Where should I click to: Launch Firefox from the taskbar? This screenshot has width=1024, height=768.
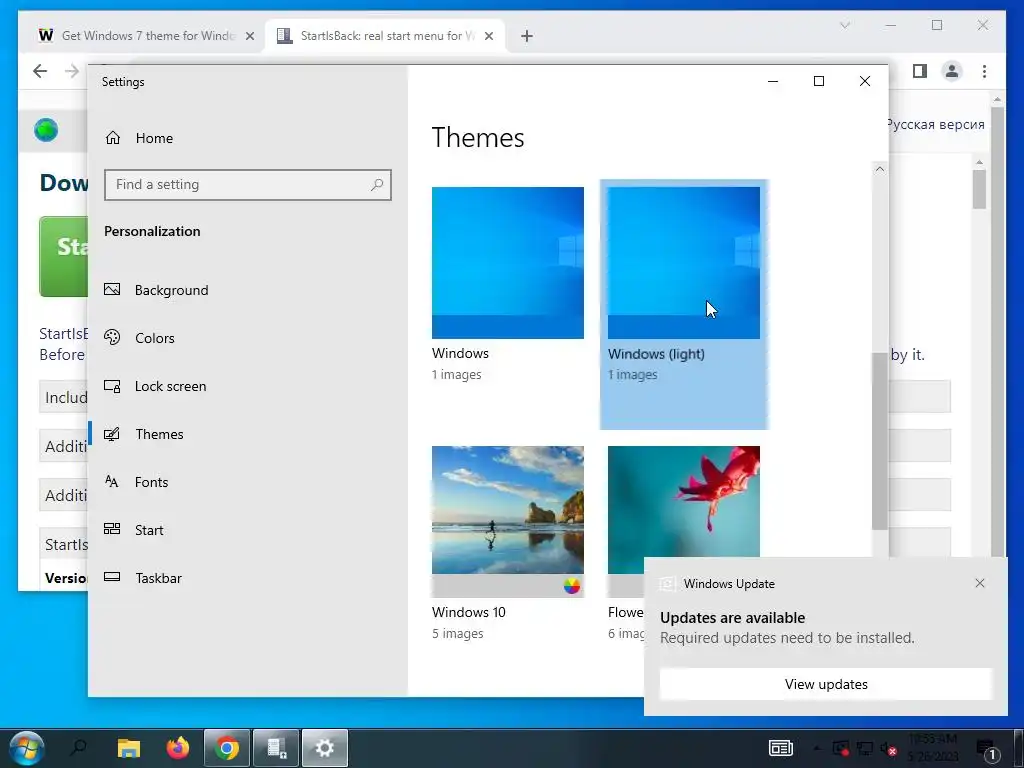[178, 748]
